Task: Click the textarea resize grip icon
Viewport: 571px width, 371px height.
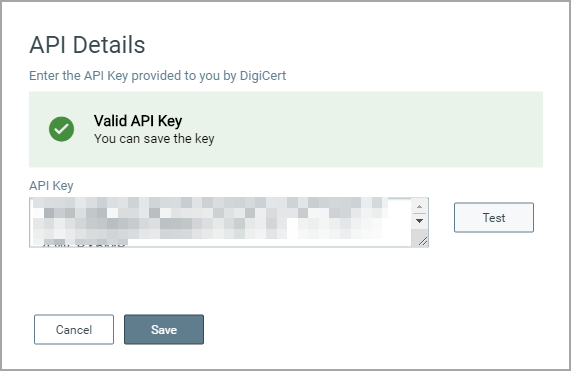Action: point(423,241)
